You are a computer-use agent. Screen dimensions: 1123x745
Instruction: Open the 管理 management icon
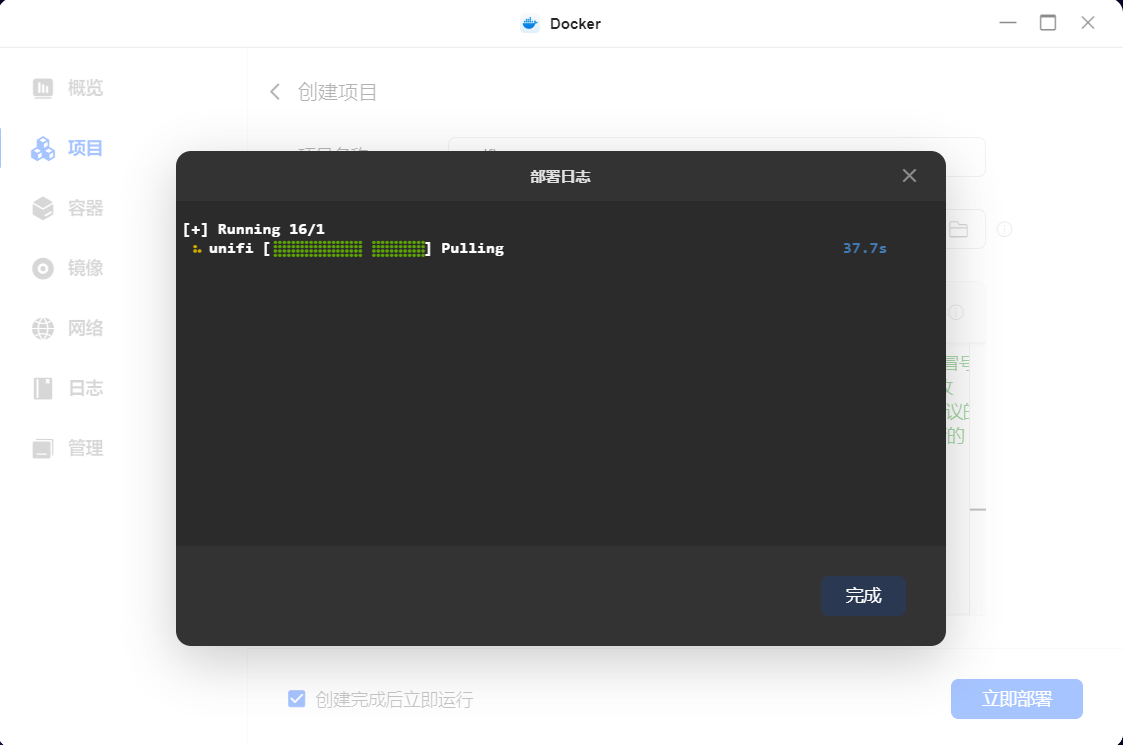click(x=43, y=448)
